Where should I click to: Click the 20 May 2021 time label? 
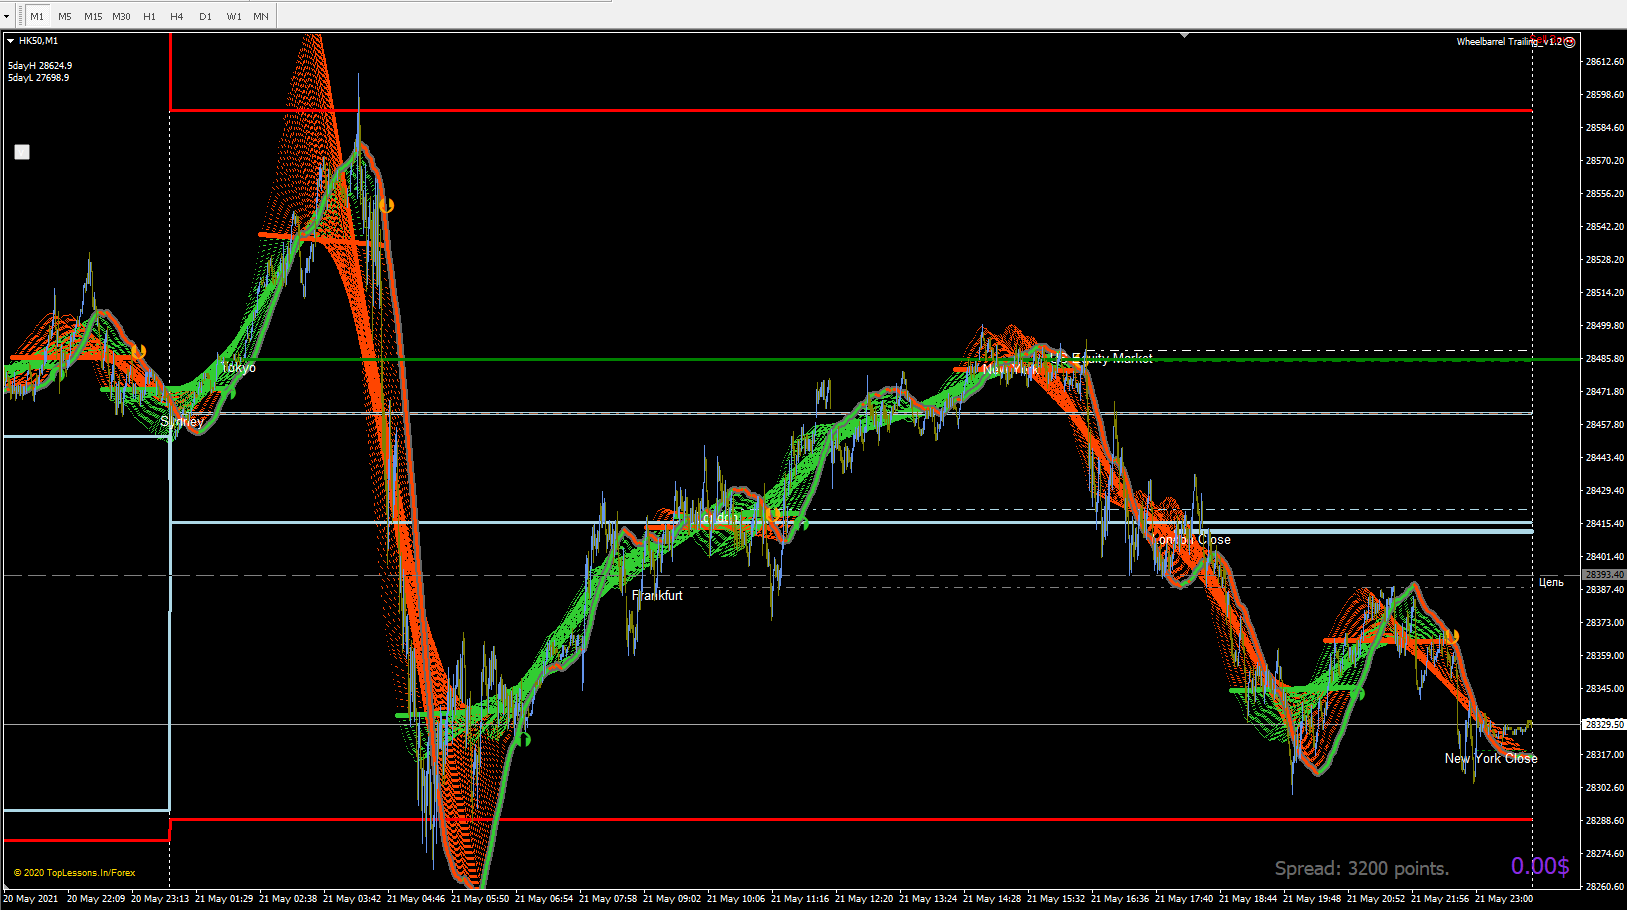click(x=31, y=899)
